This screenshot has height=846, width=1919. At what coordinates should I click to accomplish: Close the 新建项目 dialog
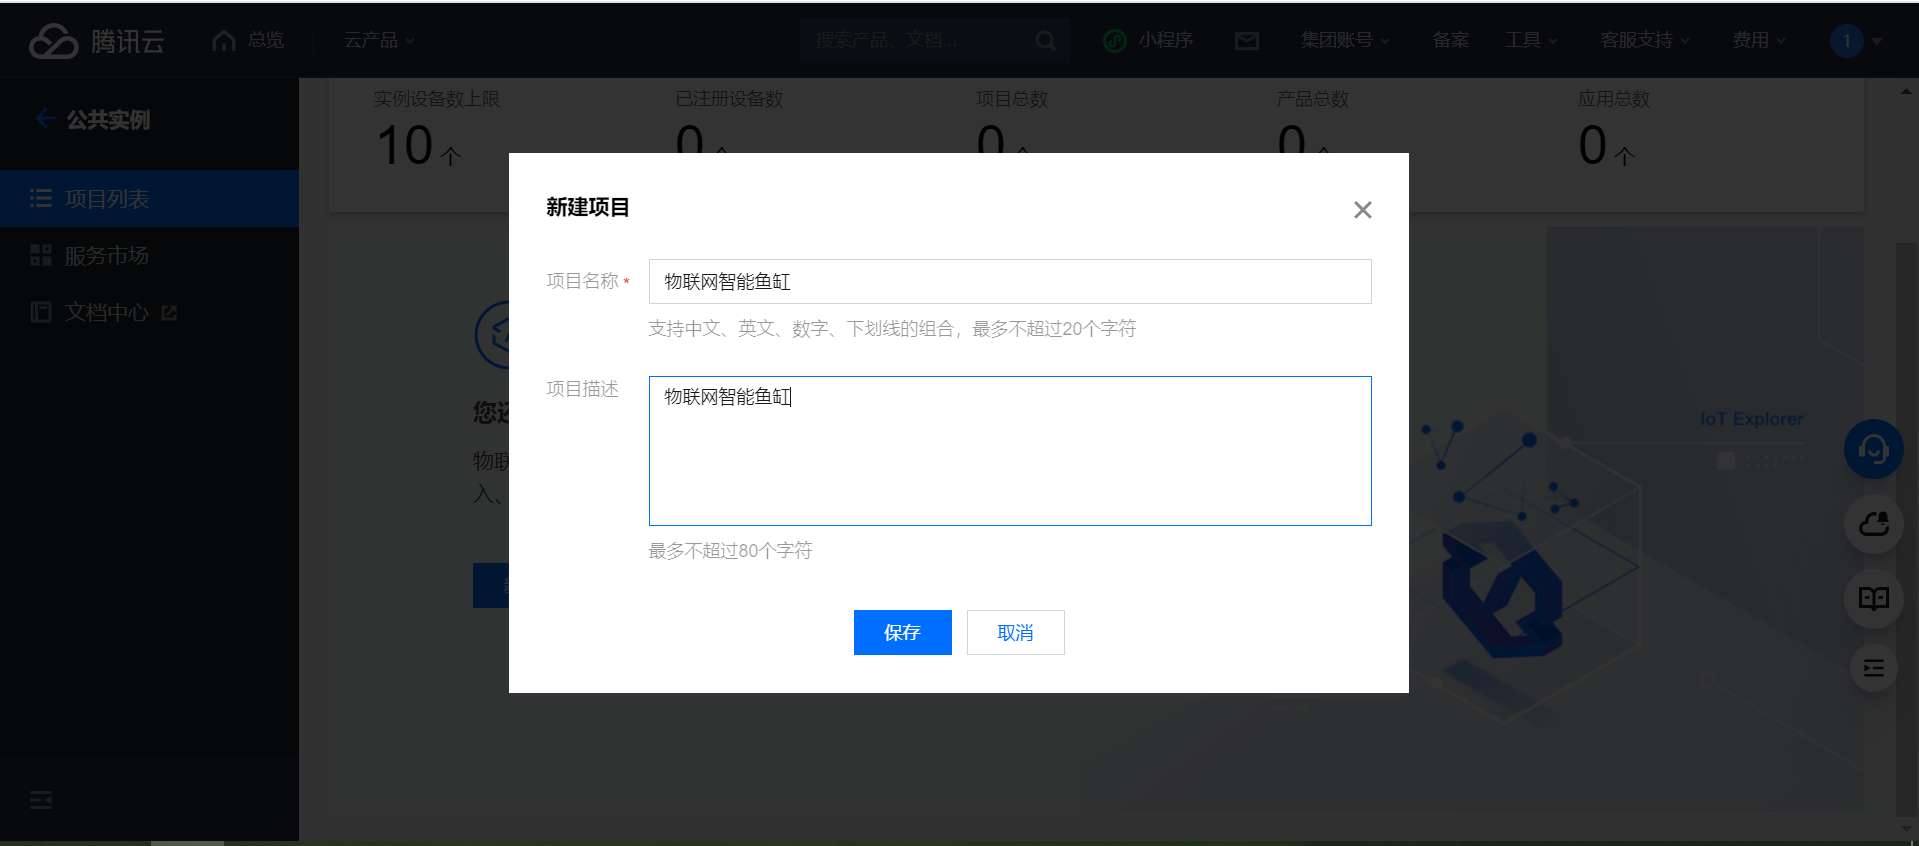tap(1362, 210)
